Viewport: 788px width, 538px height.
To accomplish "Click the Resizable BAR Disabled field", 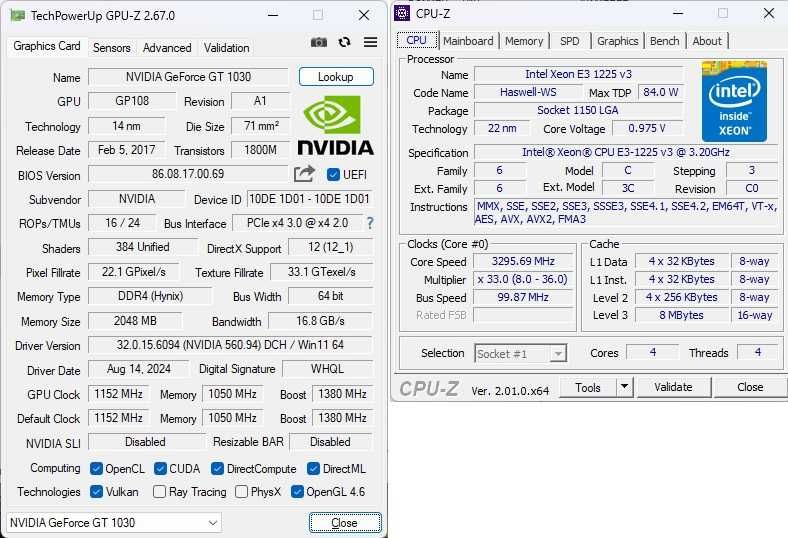I will pyautogui.click(x=331, y=442).
